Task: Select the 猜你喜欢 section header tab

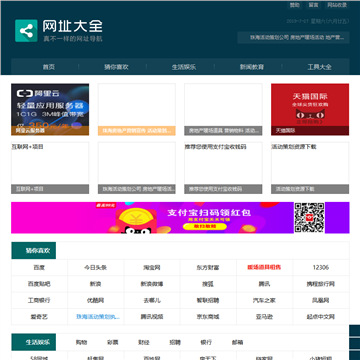Action: click(34, 251)
